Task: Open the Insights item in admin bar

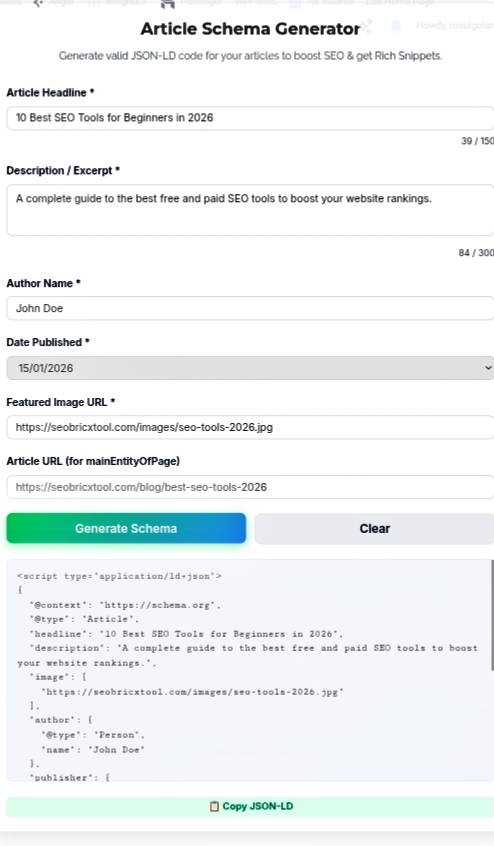Action: pos(116,3)
